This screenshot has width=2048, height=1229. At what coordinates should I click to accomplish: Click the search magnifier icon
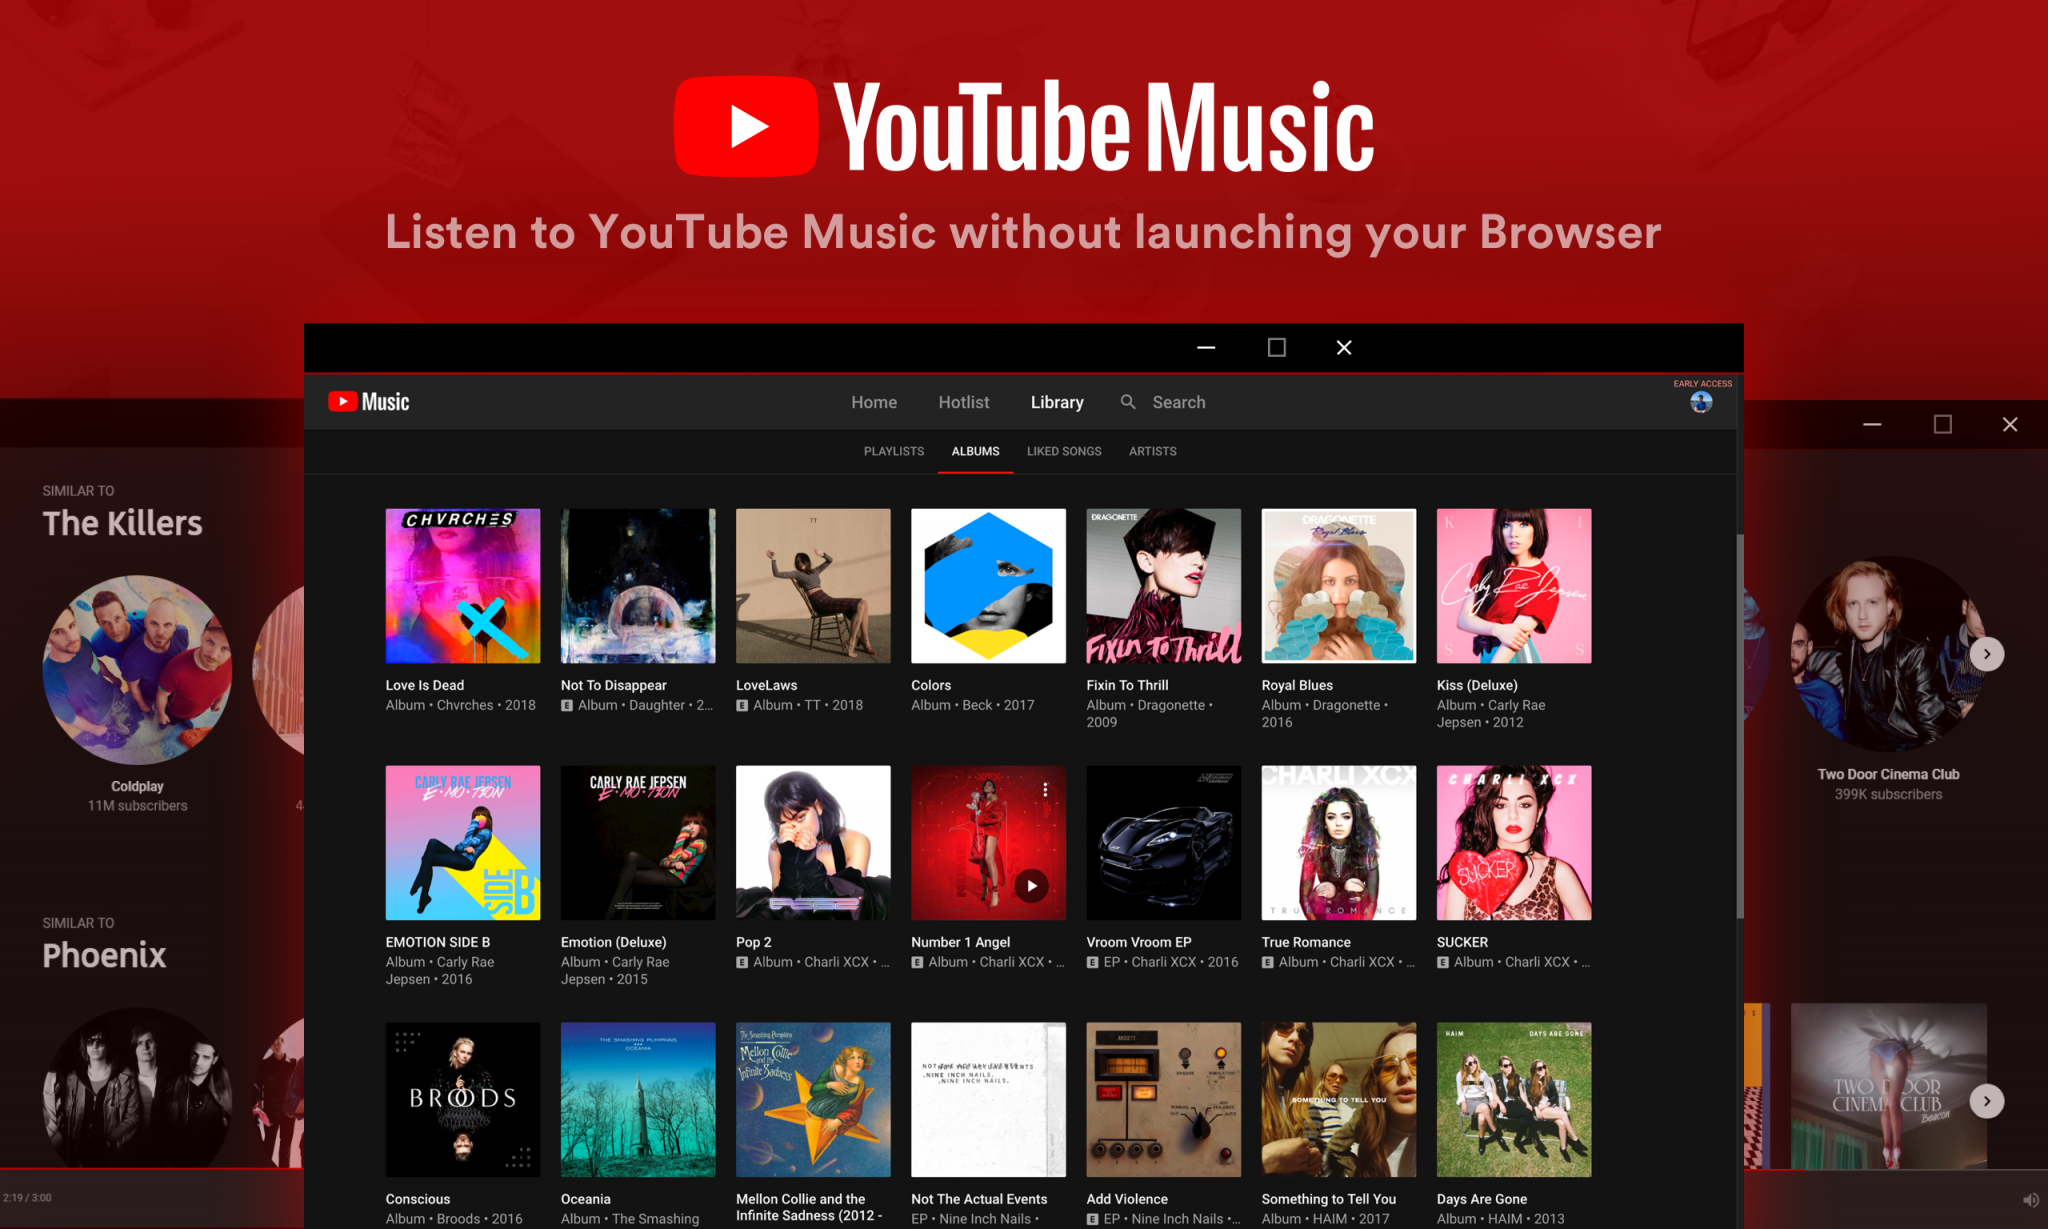1128,402
